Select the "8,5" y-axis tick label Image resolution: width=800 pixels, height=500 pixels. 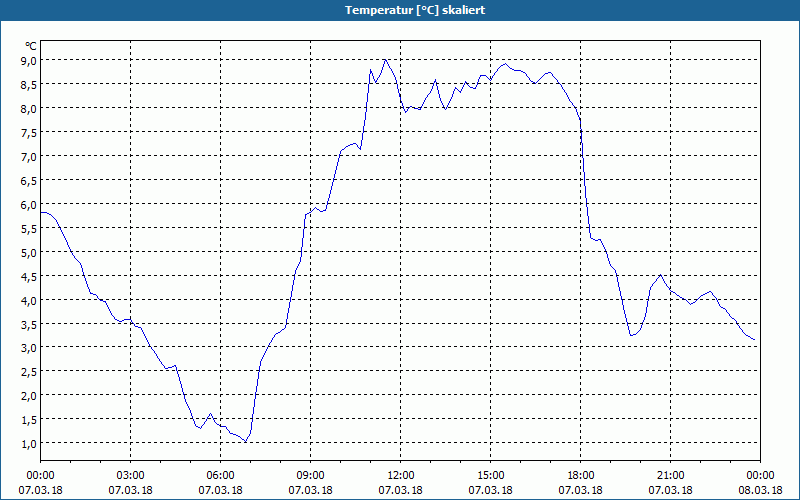click(29, 85)
